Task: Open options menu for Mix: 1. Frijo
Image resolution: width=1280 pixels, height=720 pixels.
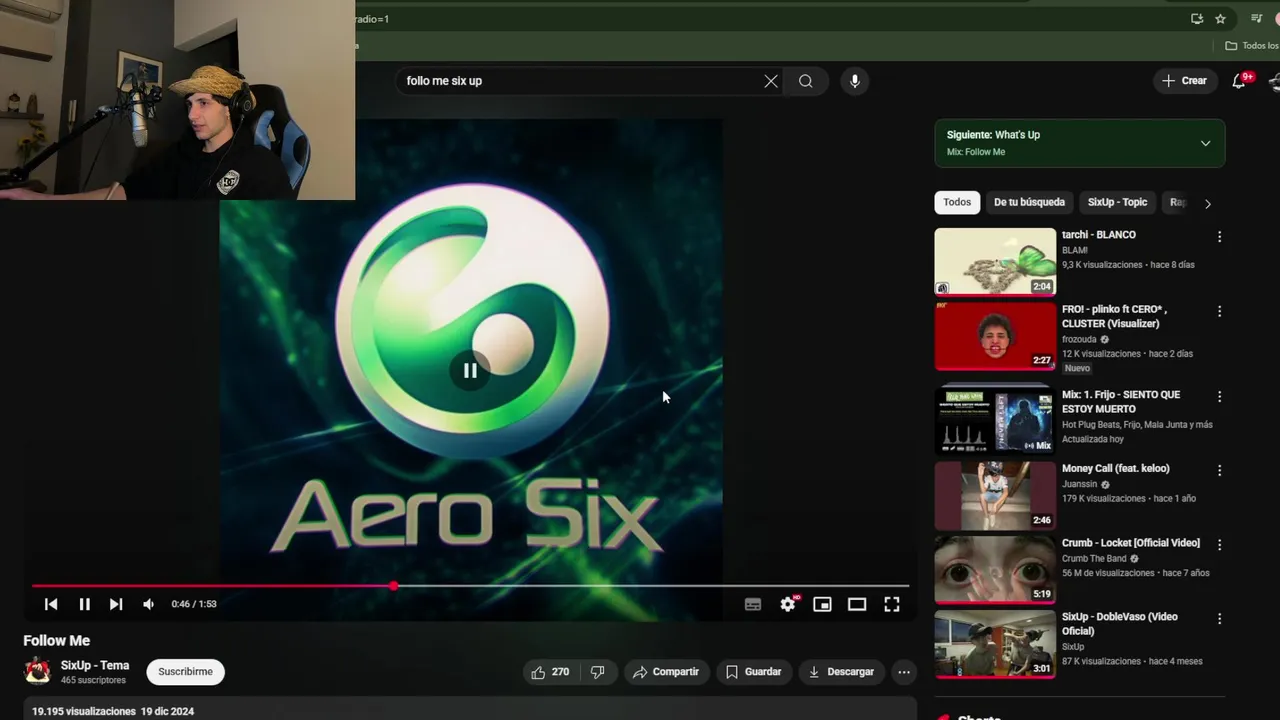Action: (1219, 397)
